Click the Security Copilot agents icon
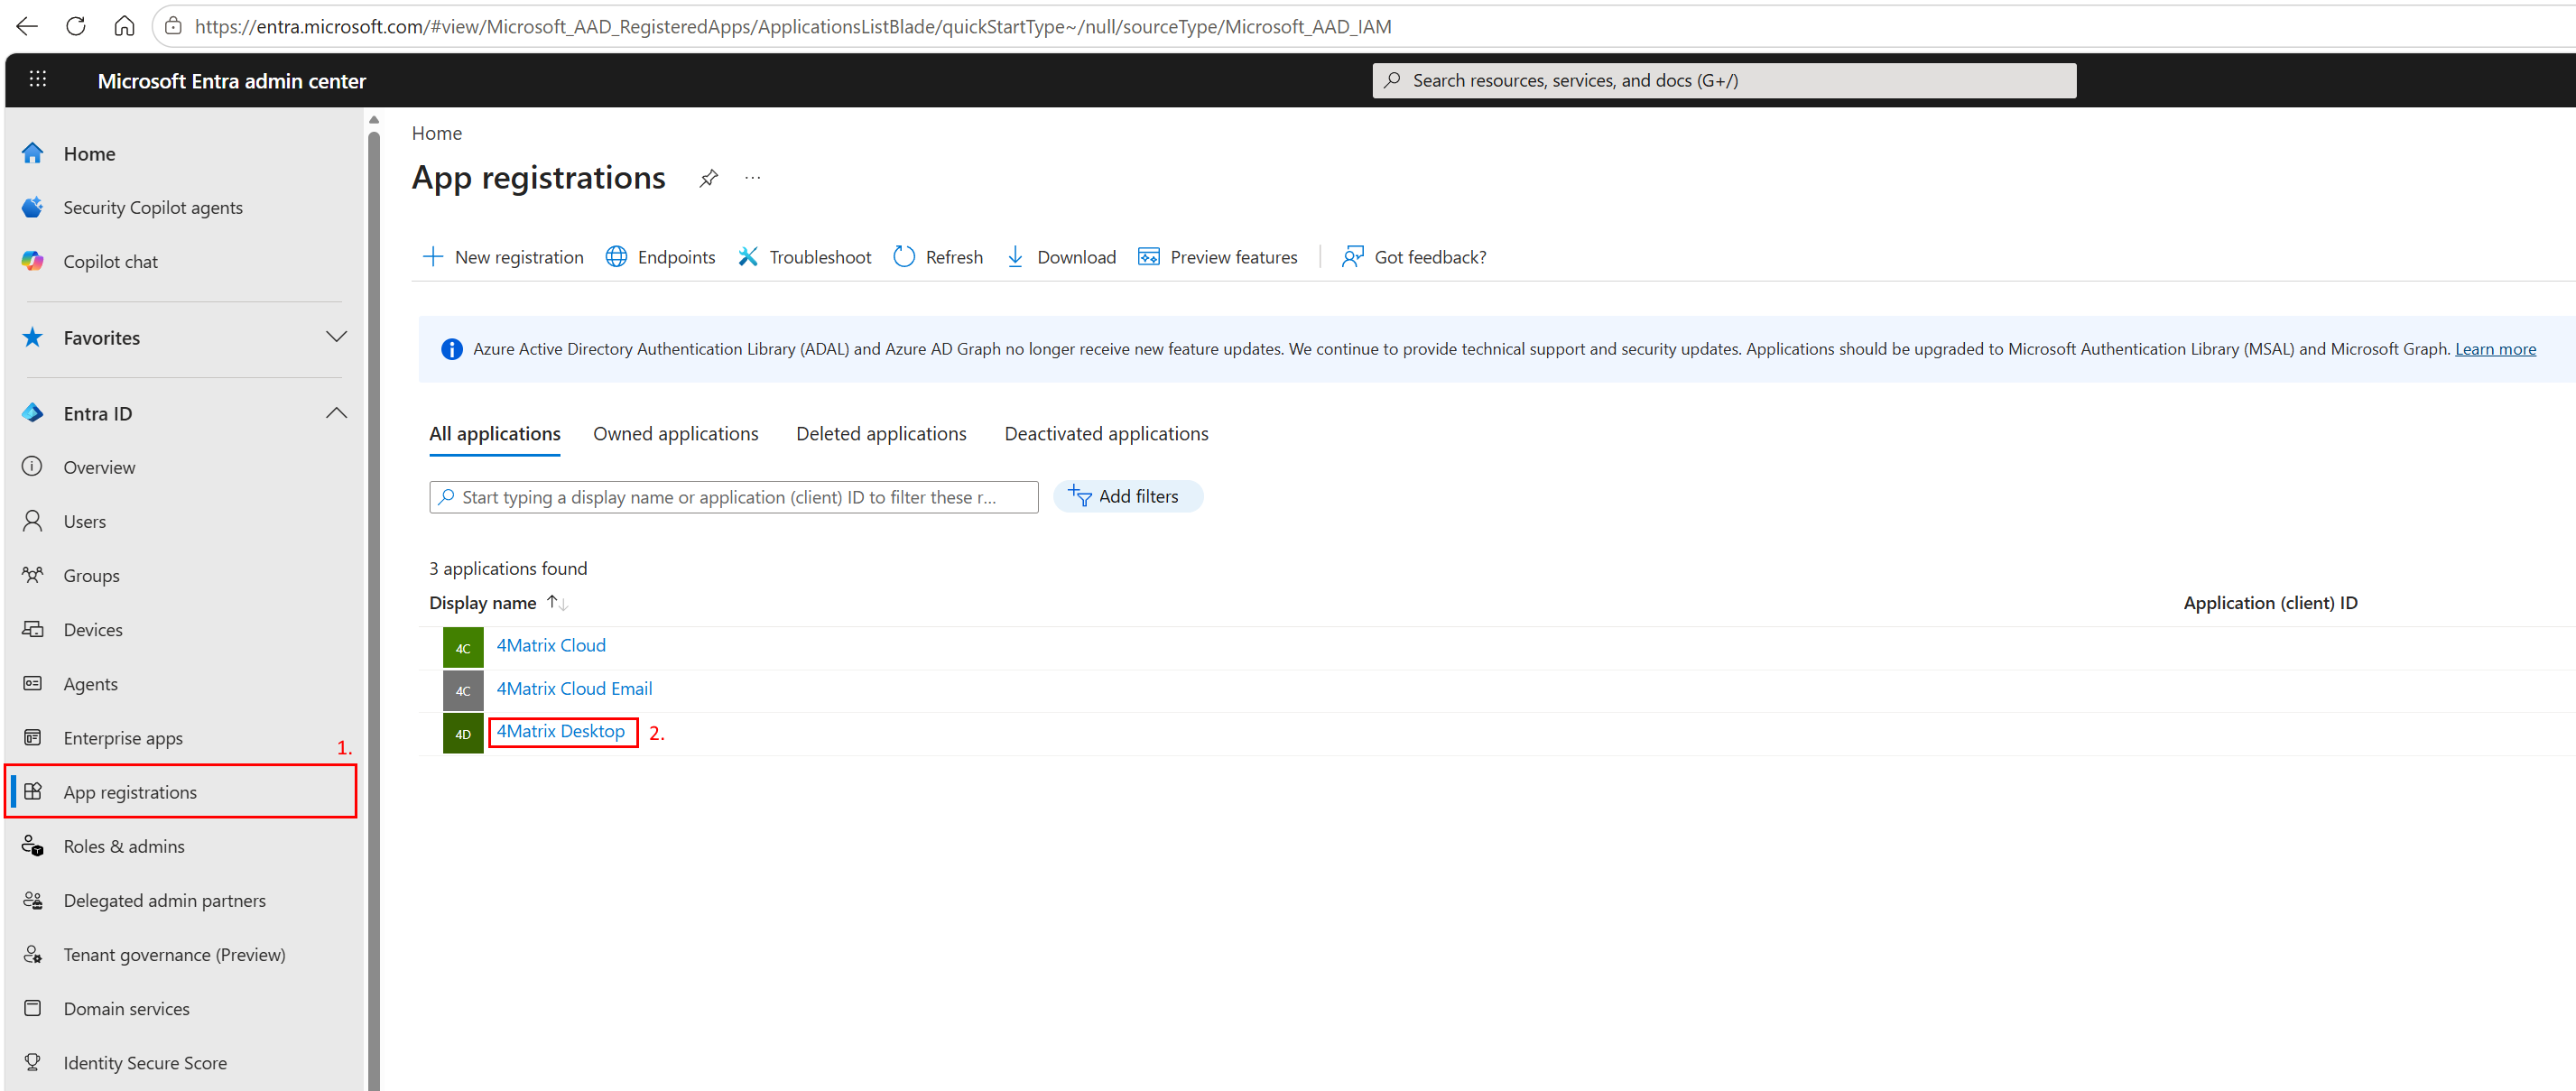This screenshot has height=1091, width=2576. (33, 207)
